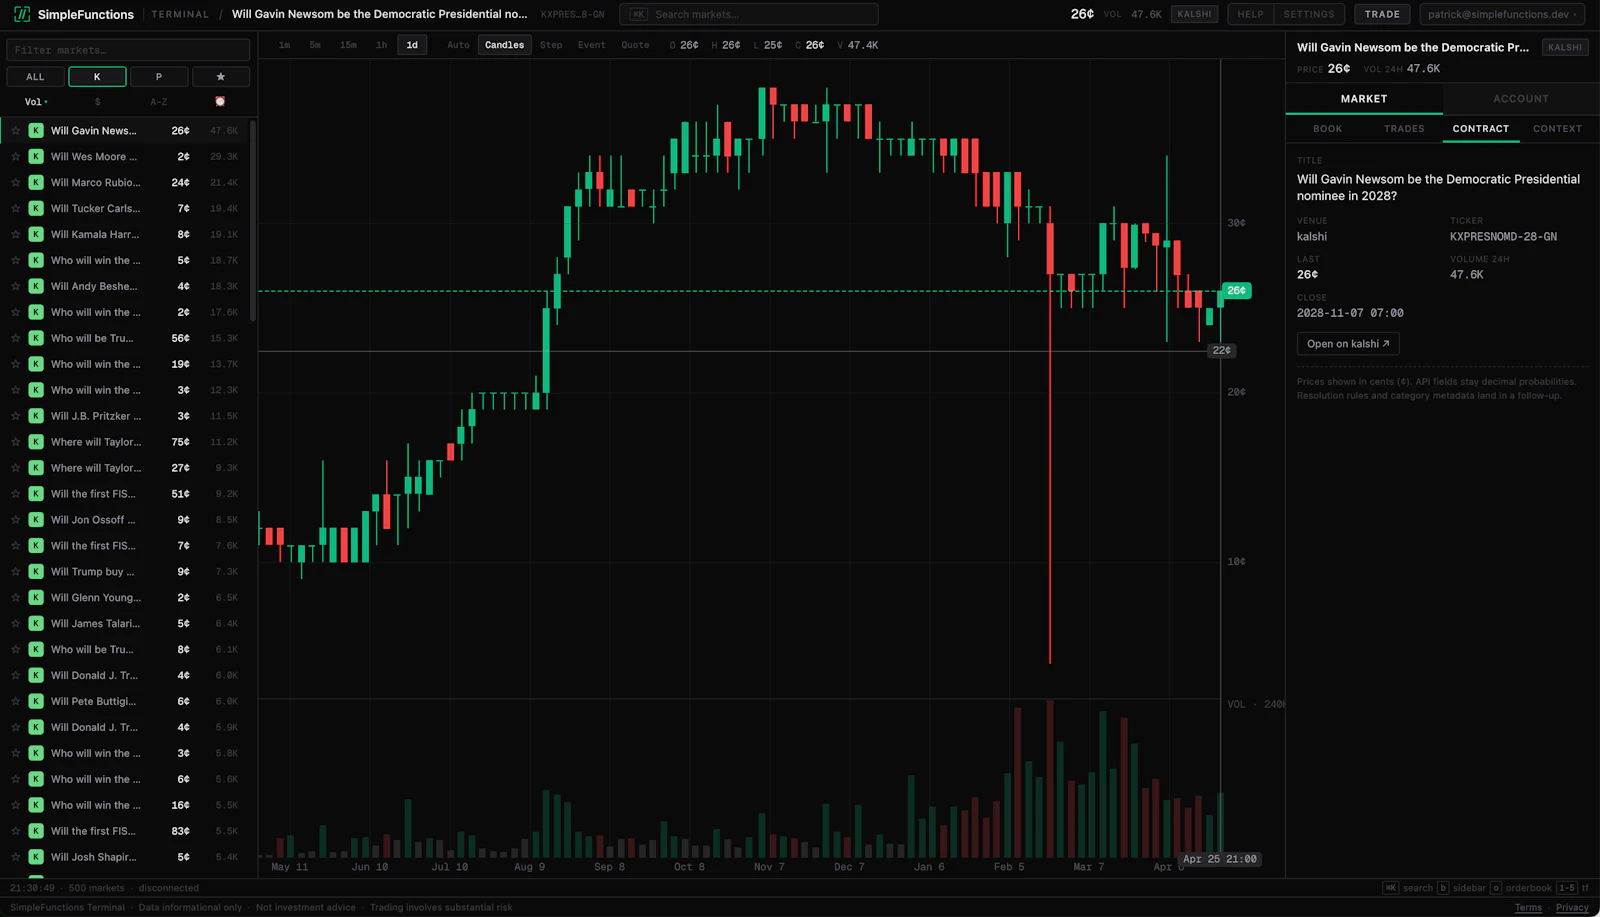Screen dimensions: 1600x917
Task: Select the CONTRACT sub-tab
Action: 1481,129
